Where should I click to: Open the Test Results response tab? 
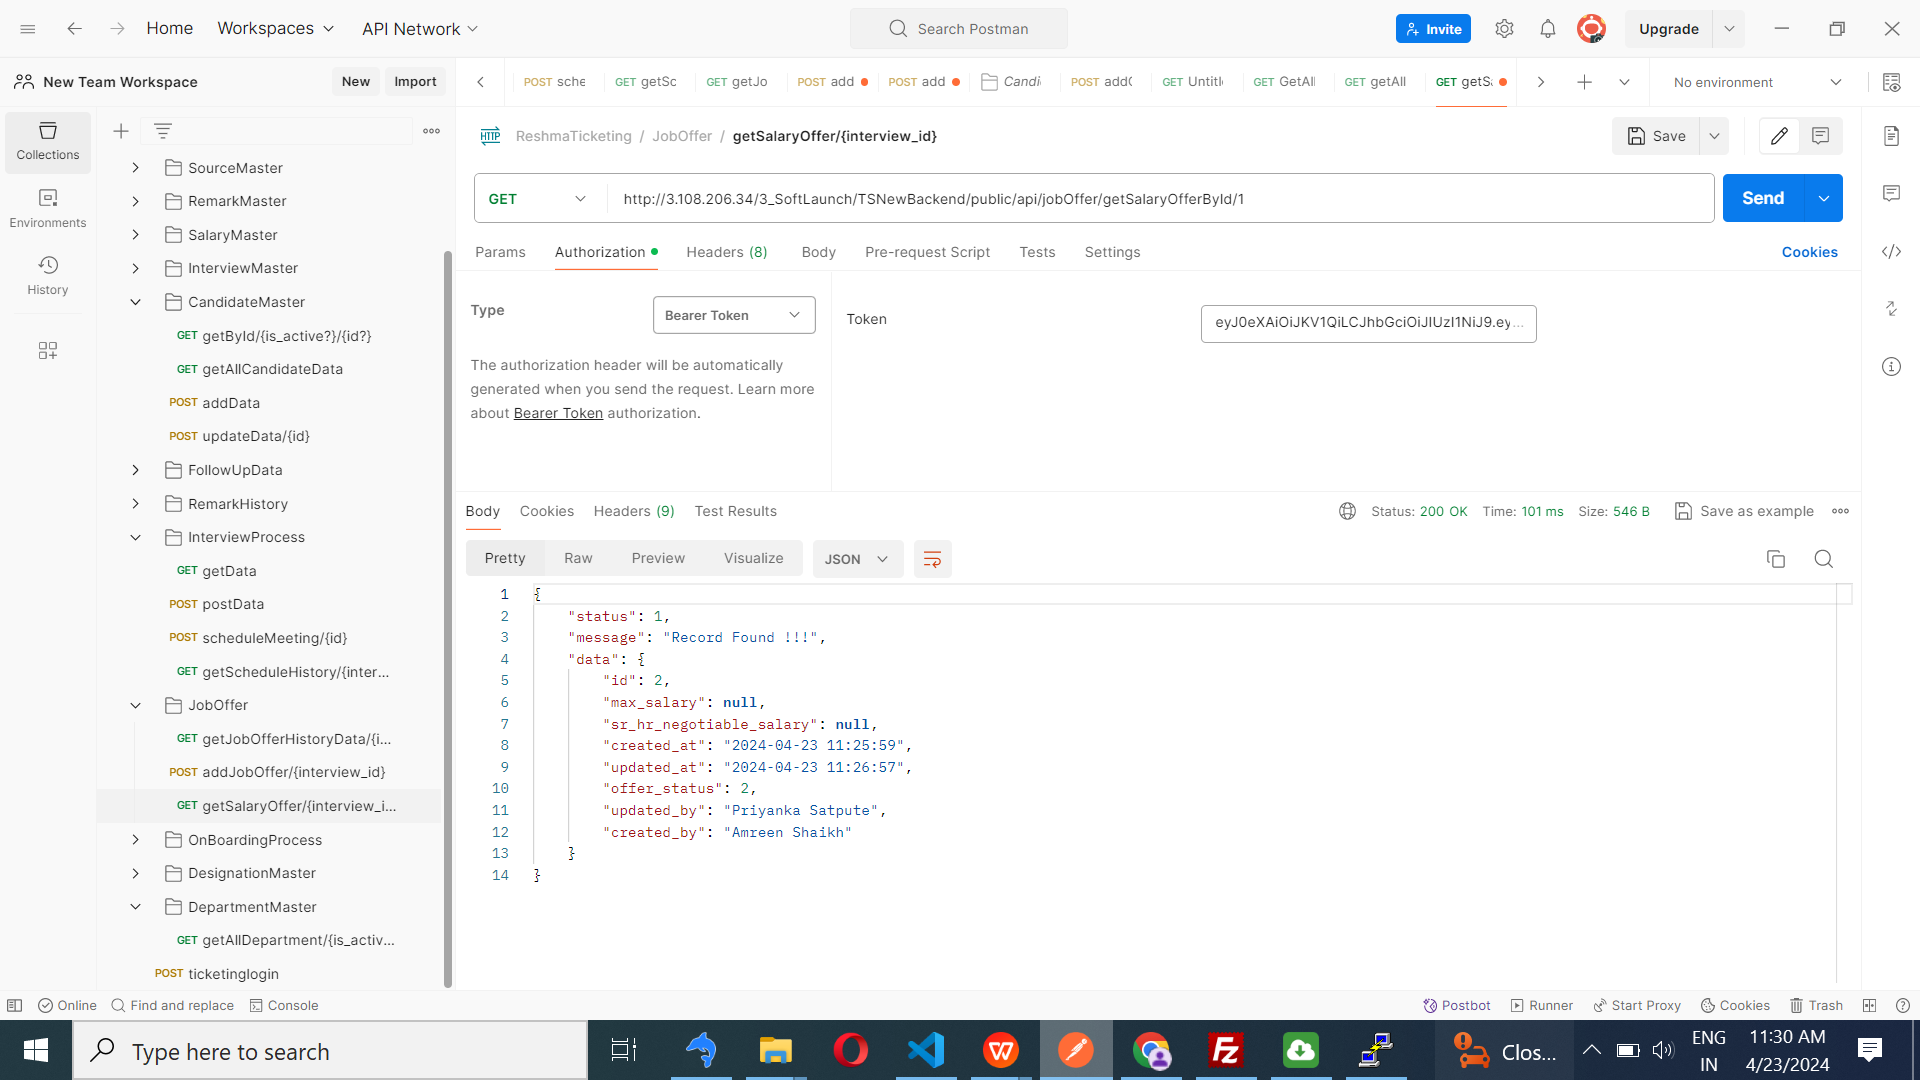tap(735, 511)
